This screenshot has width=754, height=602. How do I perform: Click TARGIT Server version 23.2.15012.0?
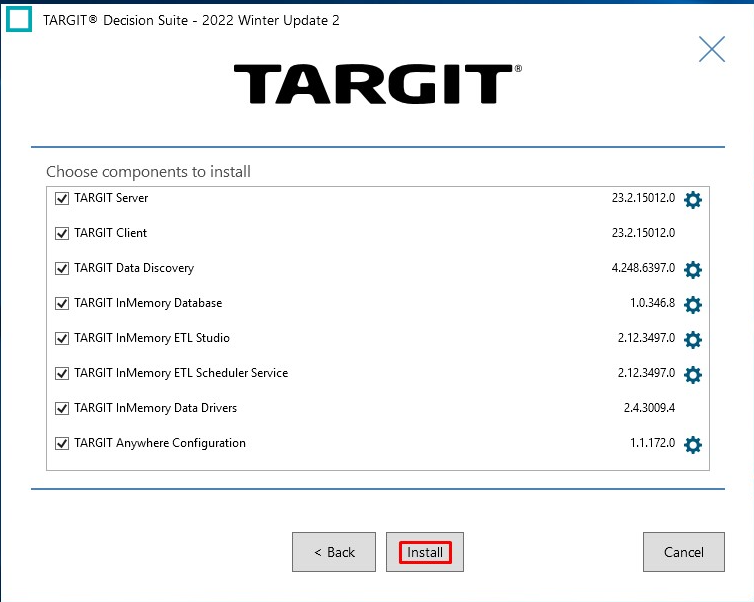(643, 198)
